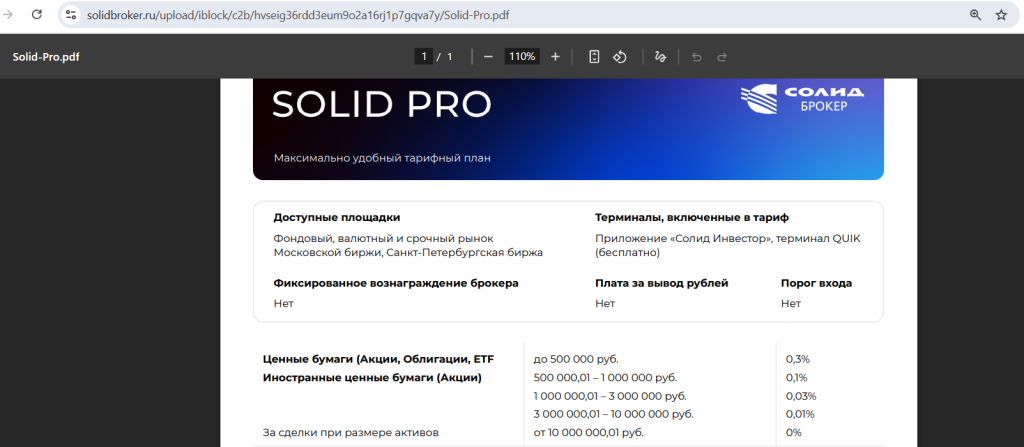Click 'Приложение «Солид Инвестор», терминал QUIK' text

(728, 239)
